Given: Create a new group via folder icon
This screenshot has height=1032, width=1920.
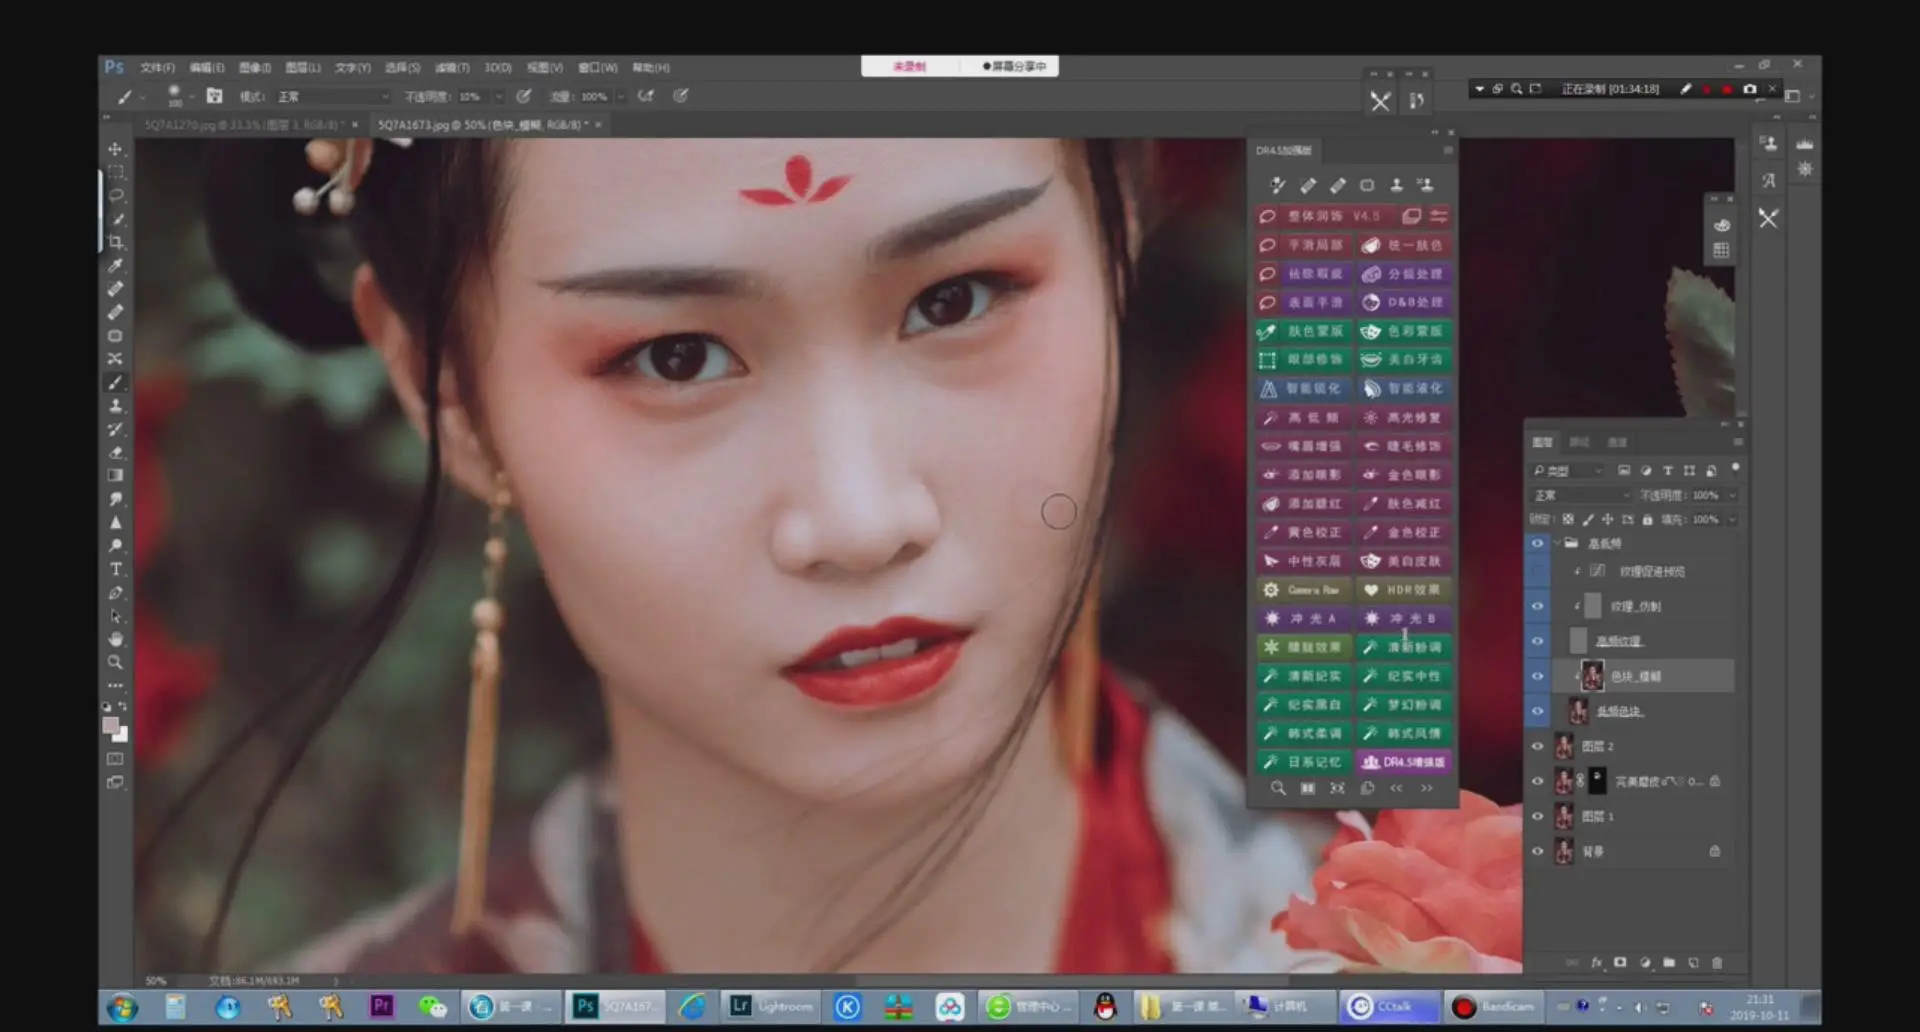Looking at the screenshot, I should [x=1669, y=962].
